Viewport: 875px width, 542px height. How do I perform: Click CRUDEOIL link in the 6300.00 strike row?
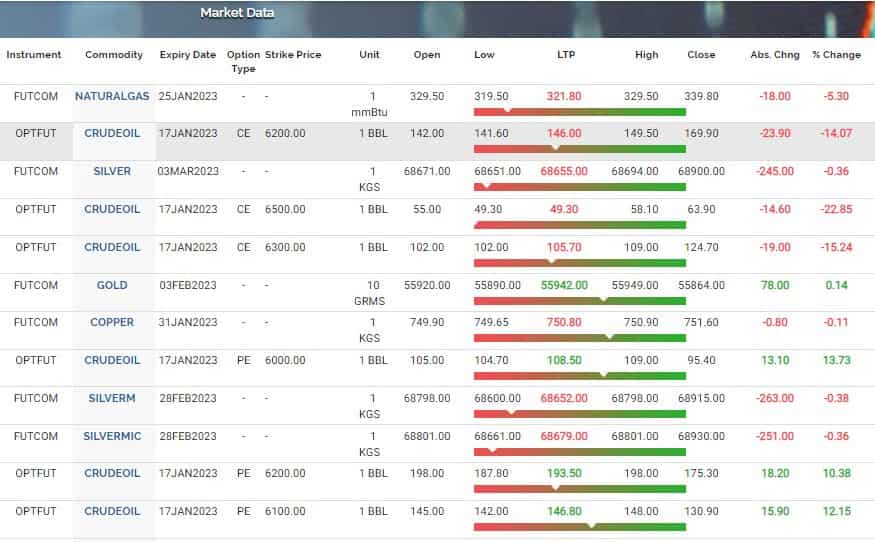pyautogui.click(x=112, y=247)
